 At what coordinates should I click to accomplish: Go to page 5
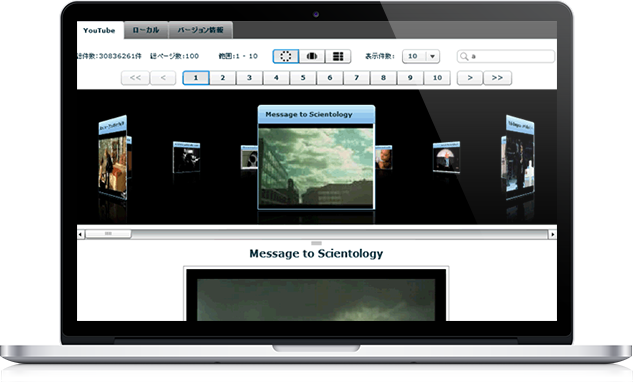pyautogui.click(x=303, y=78)
